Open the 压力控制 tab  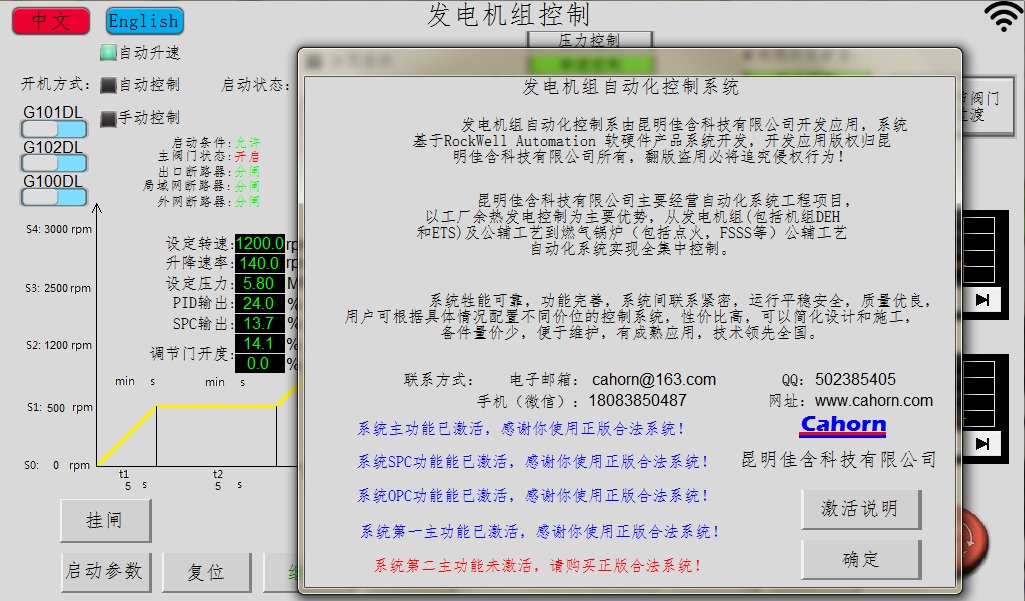pyautogui.click(x=589, y=40)
